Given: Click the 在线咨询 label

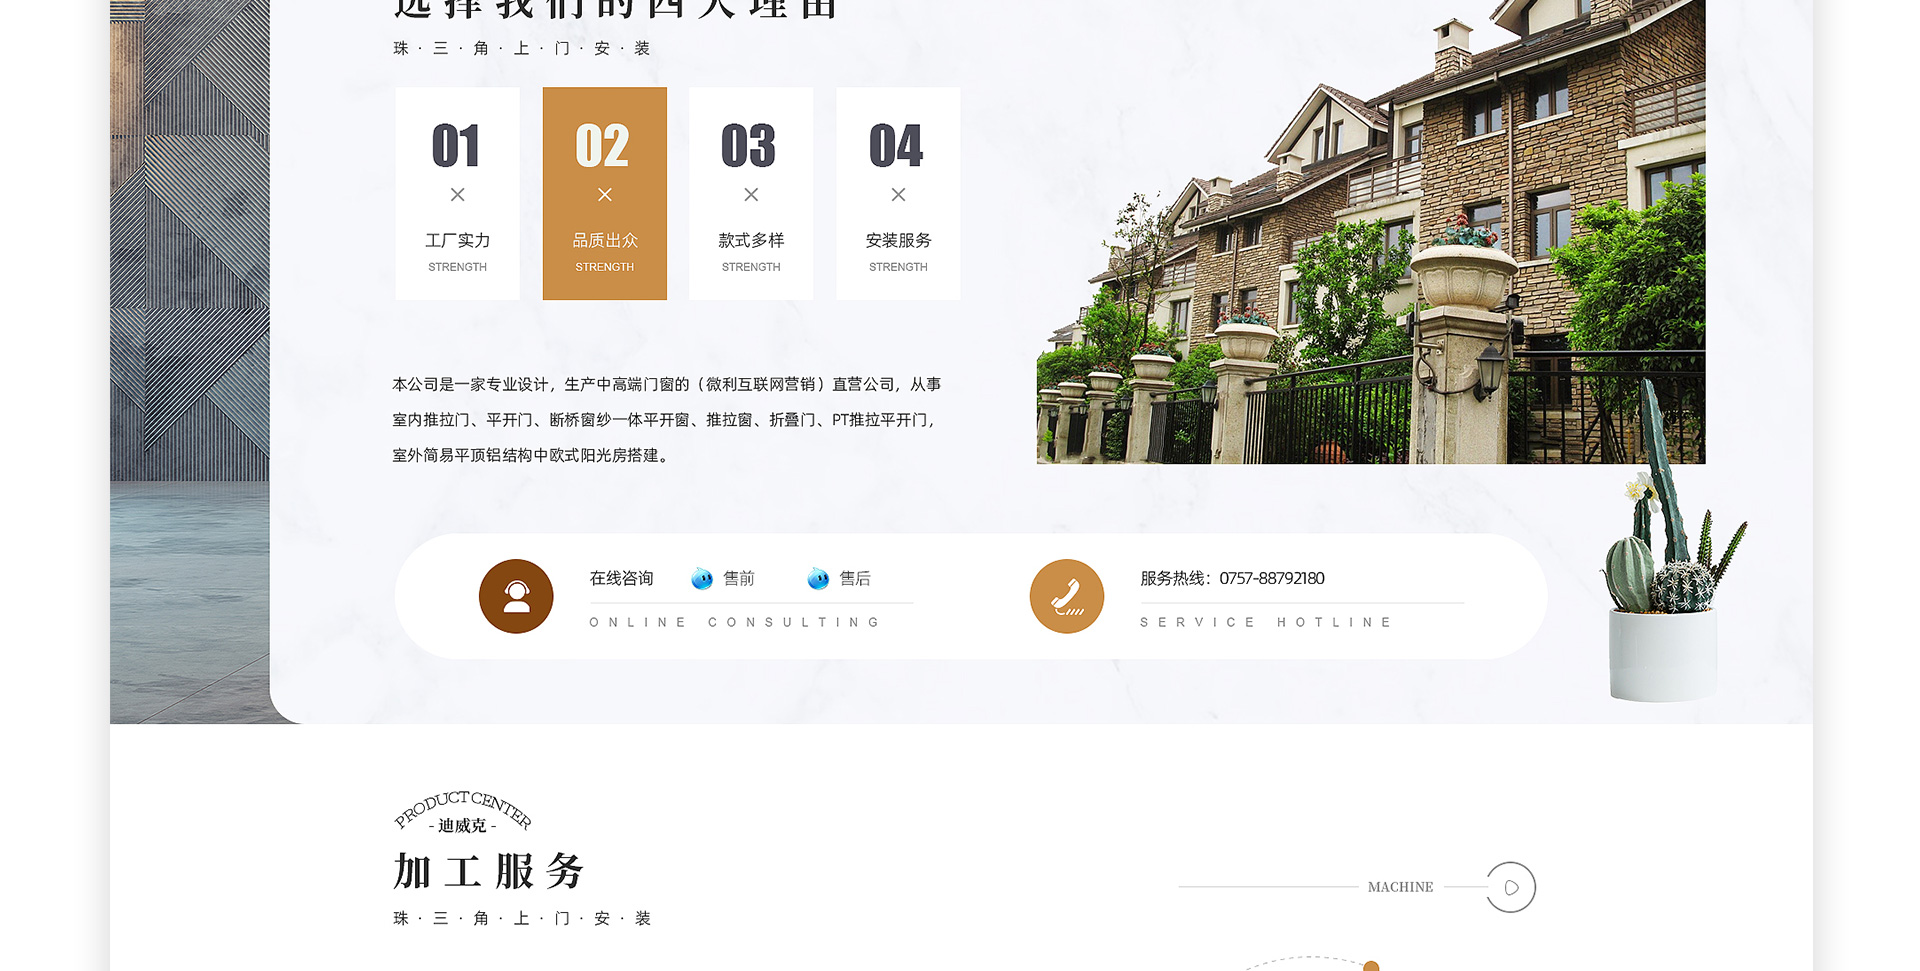Looking at the screenshot, I should point(621,579).
